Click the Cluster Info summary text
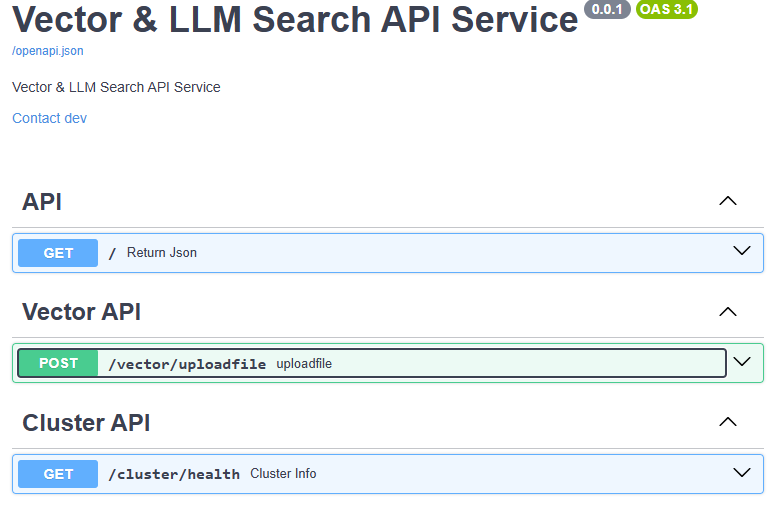 coord(283,473)
